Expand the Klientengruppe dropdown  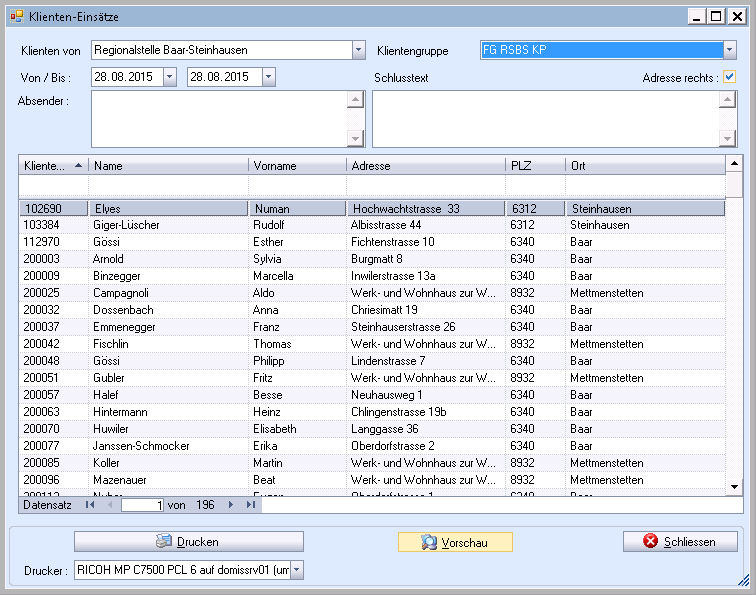point(729,50)
